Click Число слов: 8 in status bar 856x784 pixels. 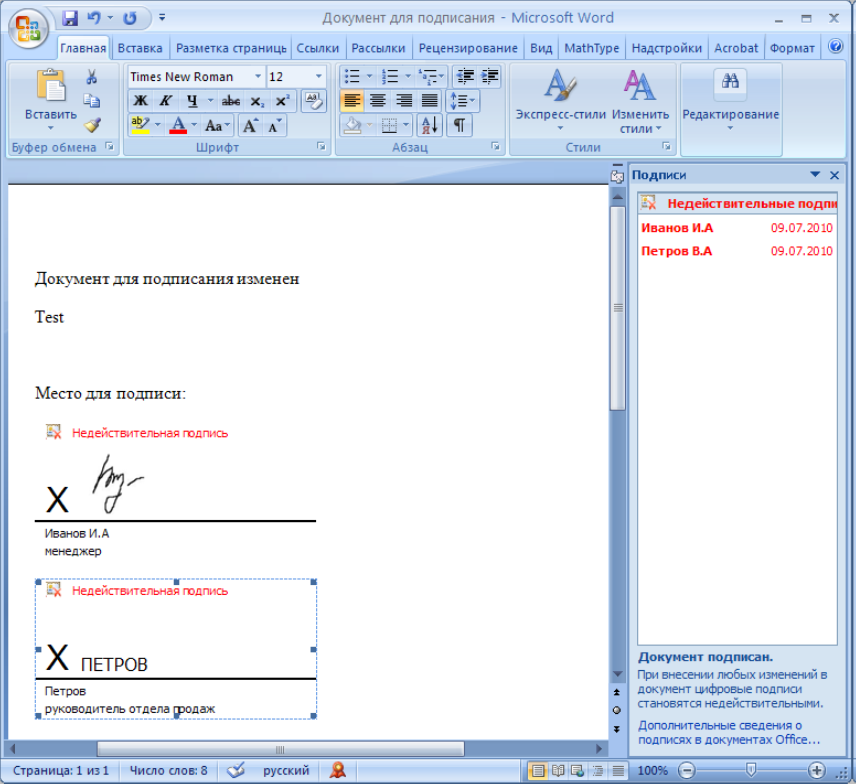click(168, 770)
